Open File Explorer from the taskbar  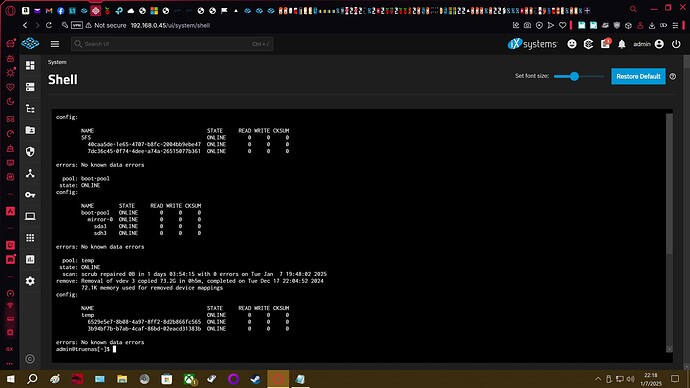coord(122,379)
